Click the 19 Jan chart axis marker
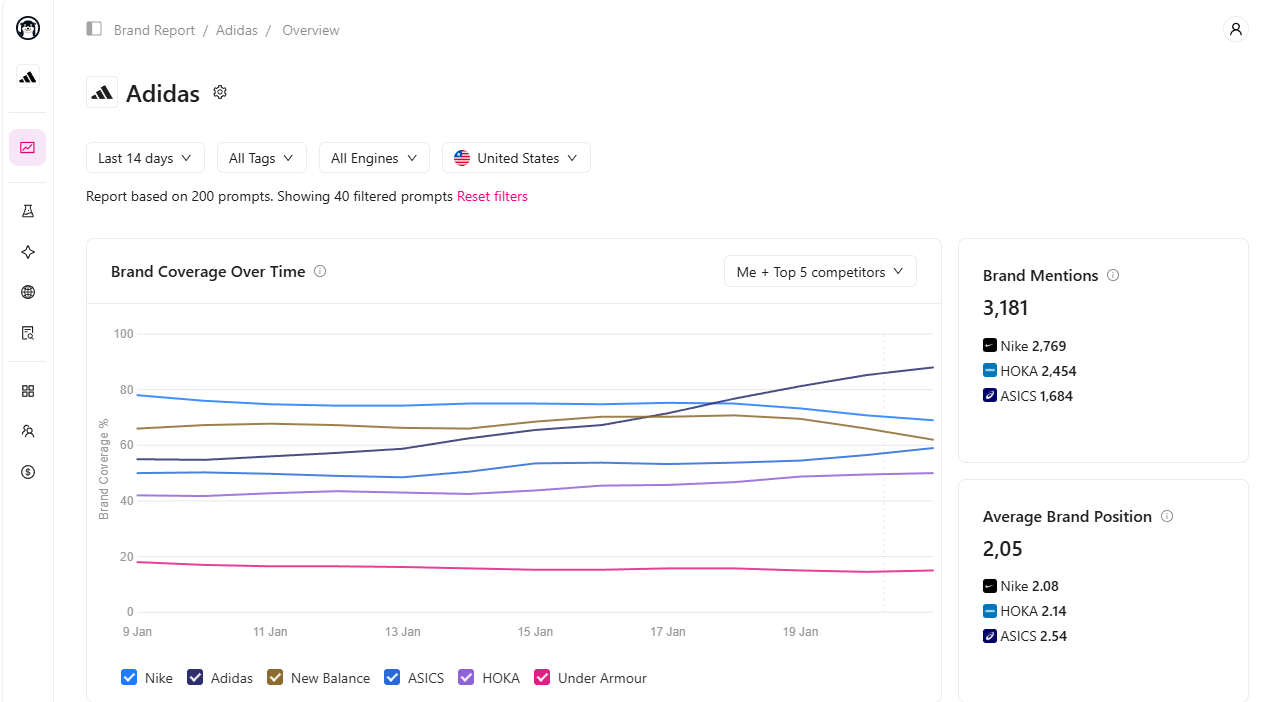 coord(800,632)
